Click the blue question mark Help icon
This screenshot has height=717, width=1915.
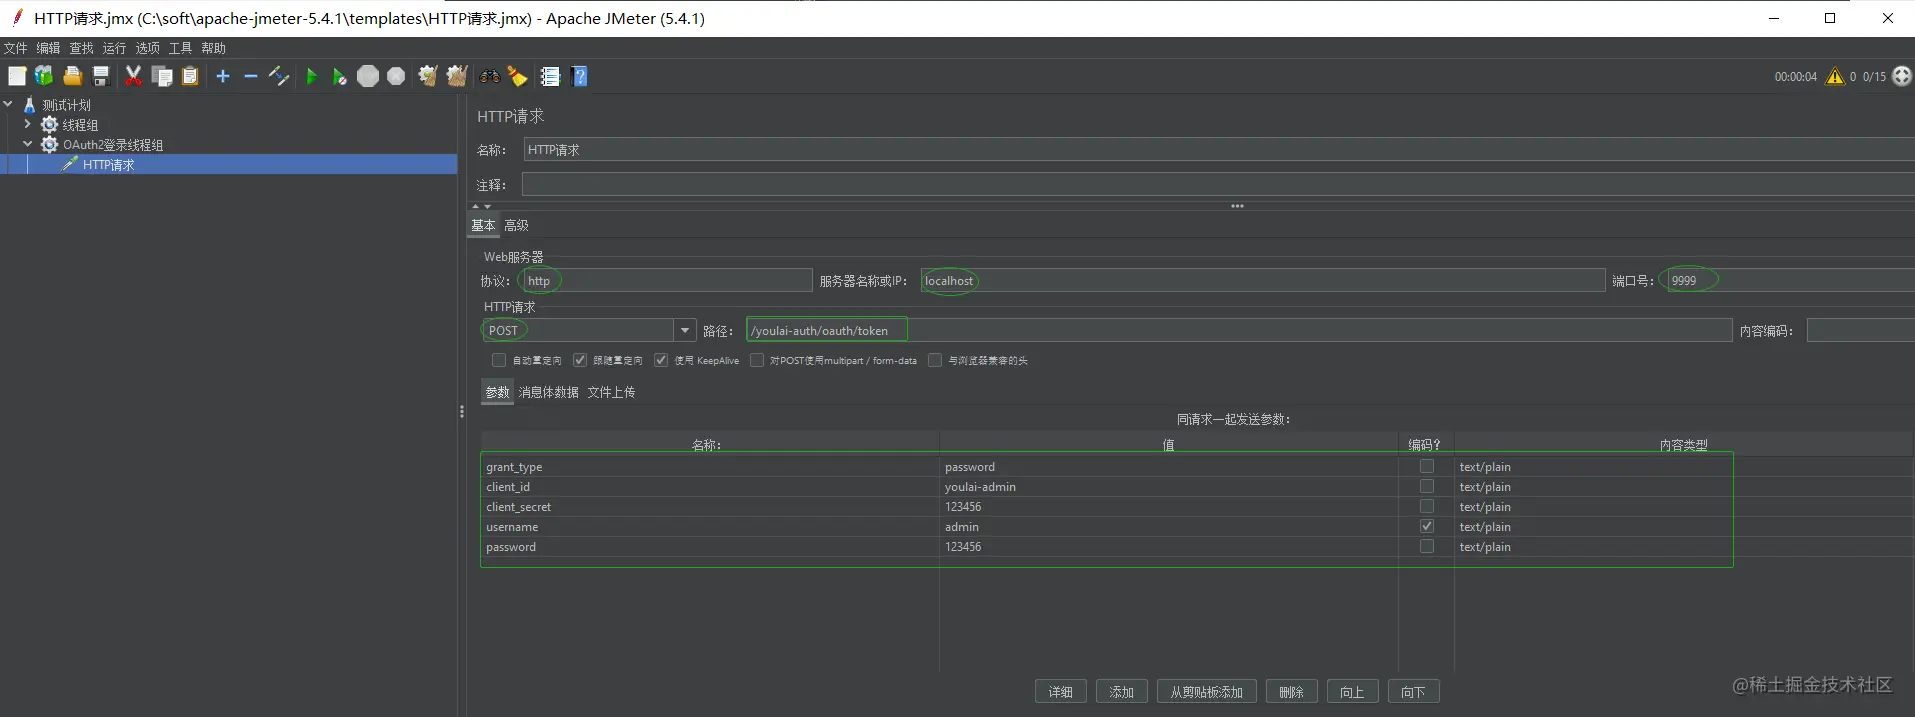(580, 76)
